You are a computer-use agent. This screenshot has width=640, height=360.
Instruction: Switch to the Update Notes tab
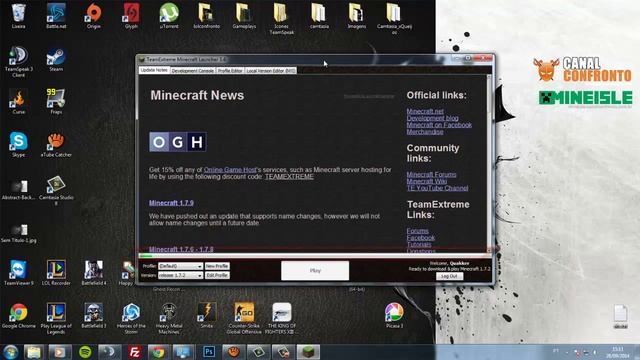pos(154,70)
